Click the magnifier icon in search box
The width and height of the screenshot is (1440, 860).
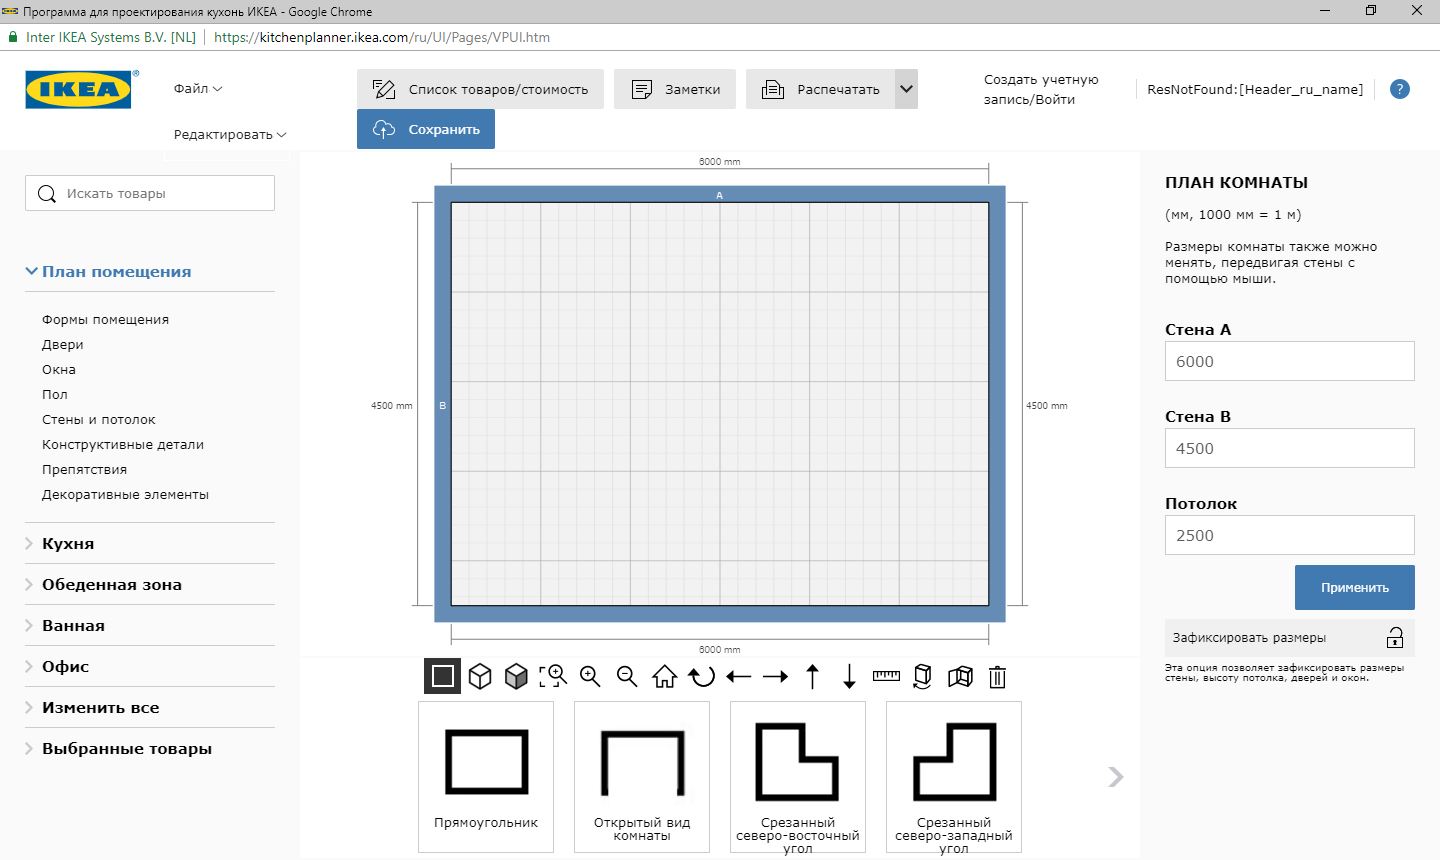coord(47,194)
